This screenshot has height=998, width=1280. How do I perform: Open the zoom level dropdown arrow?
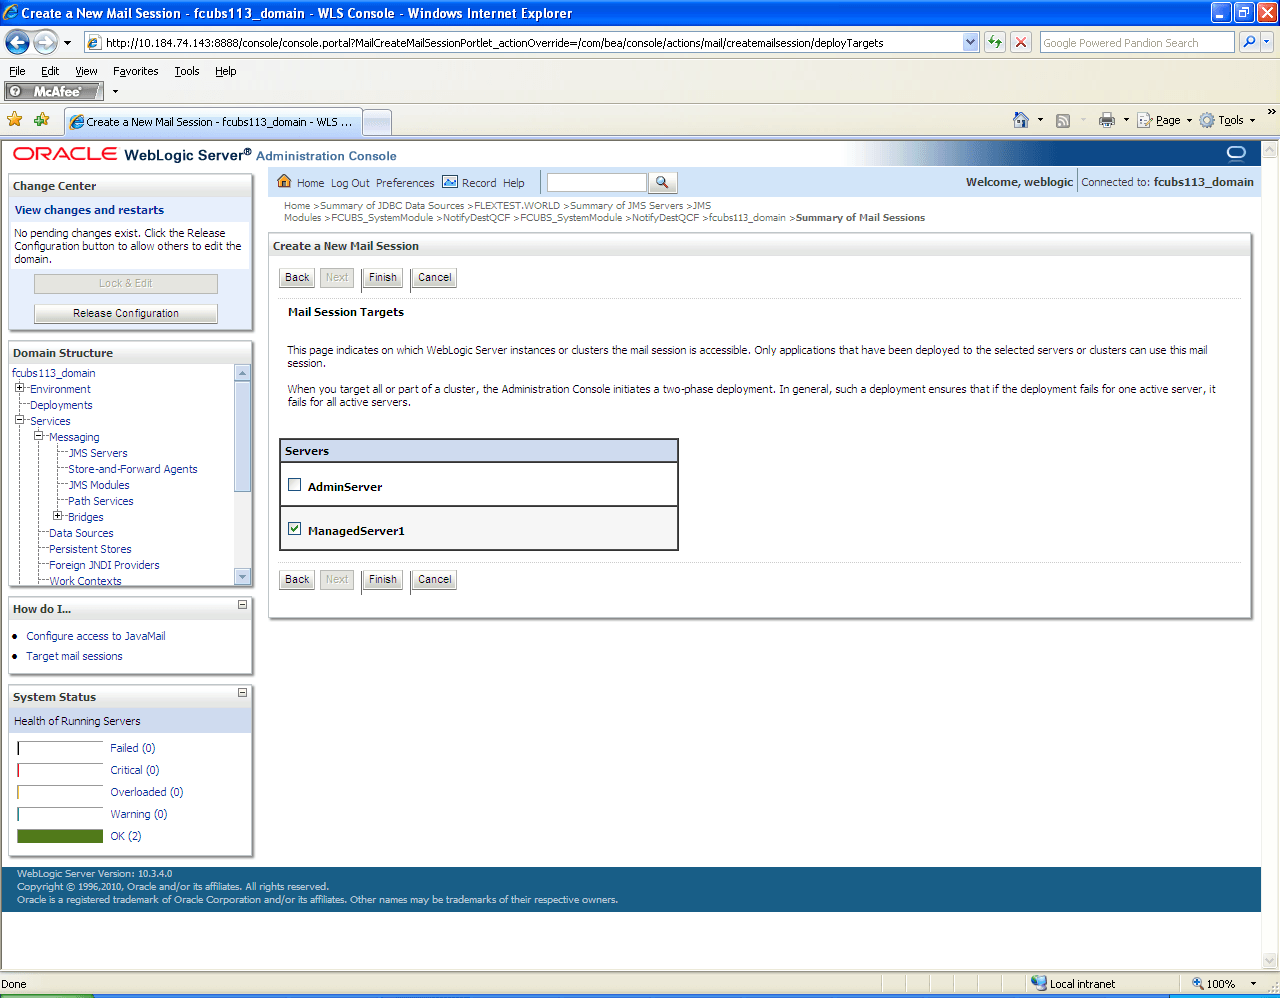(x=1253, y=984)
